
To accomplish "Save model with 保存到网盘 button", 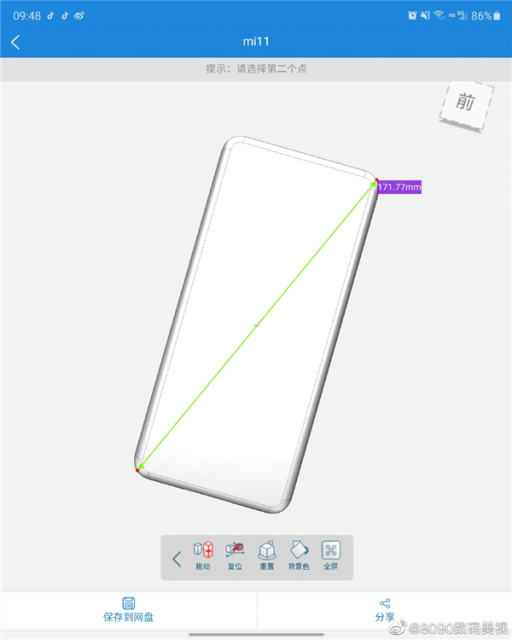I will coord(128,610).
